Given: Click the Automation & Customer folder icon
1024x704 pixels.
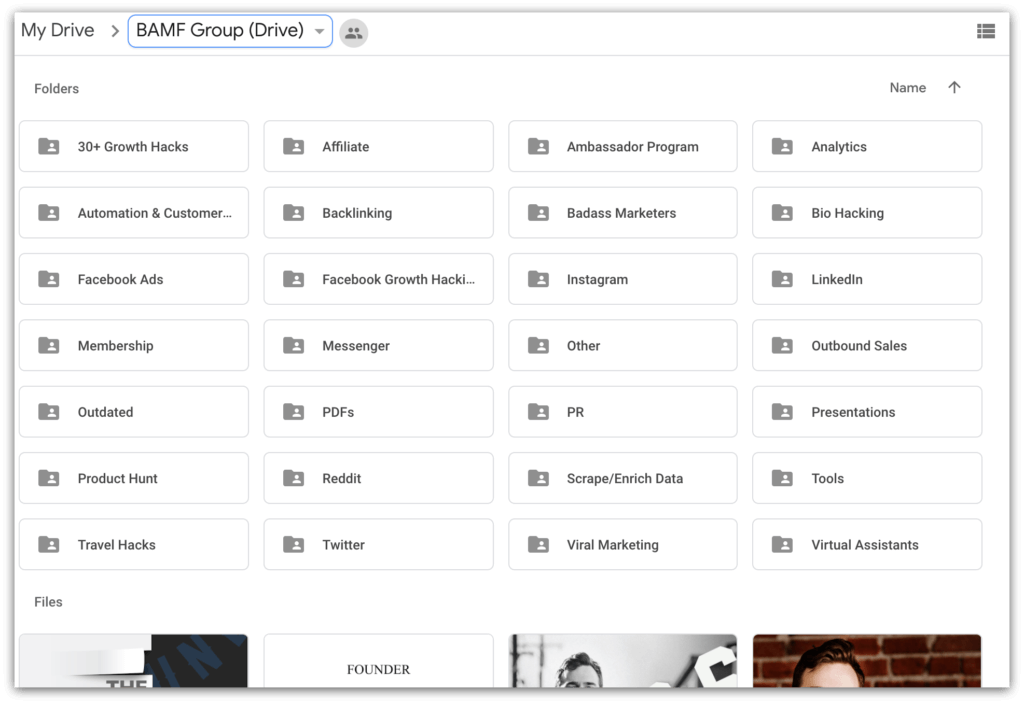Looking at the screenshot, I should pos(49,213).
